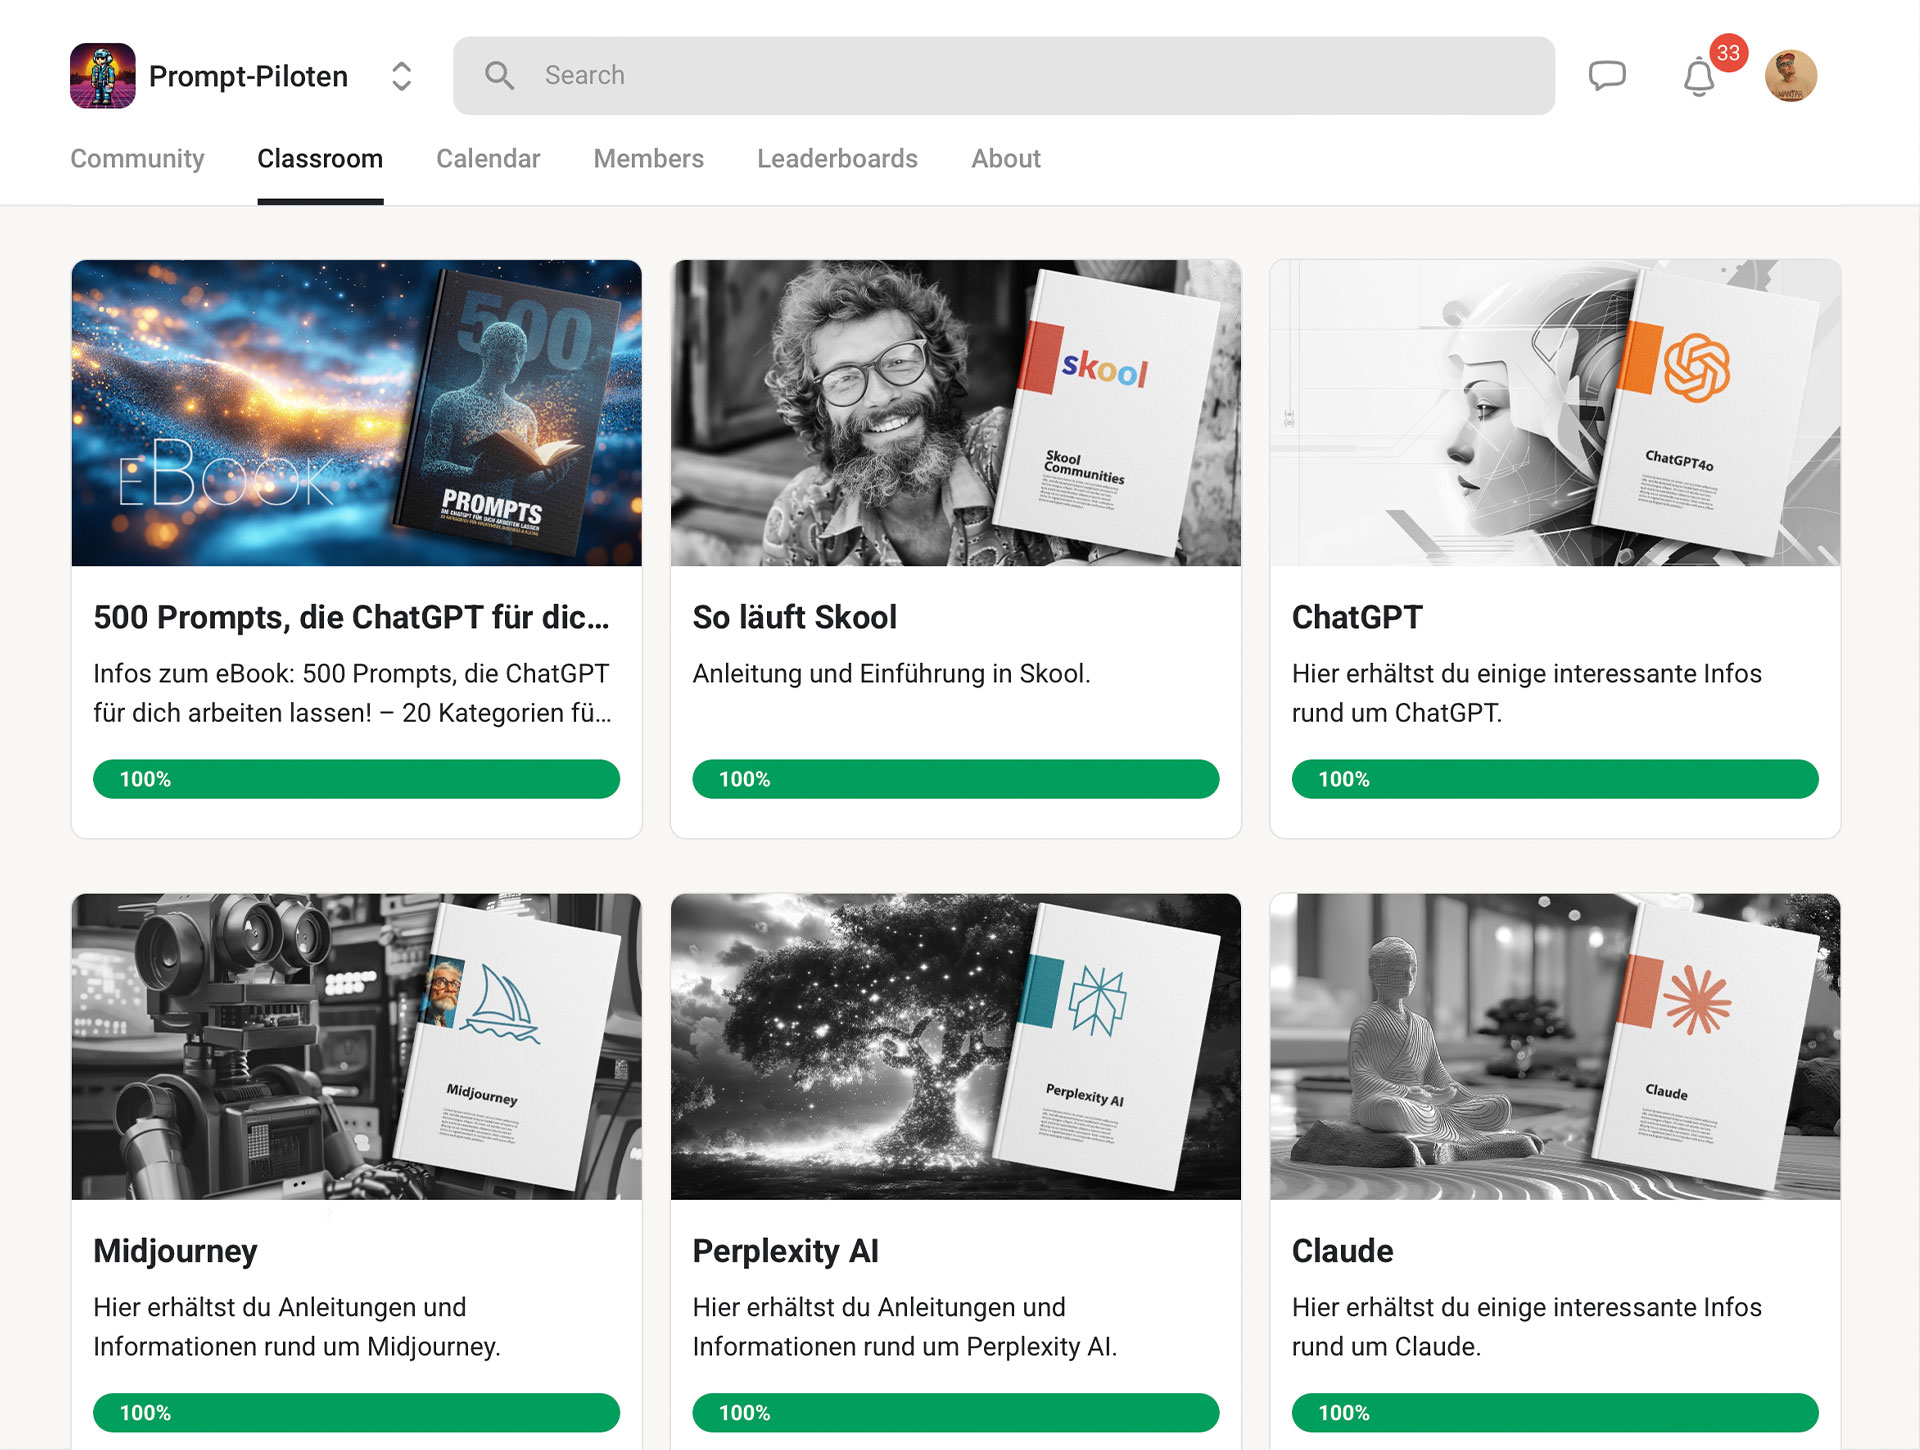This screenshot has height=1450, width=1920.
Task: Click the Claude course progress bar
Action: [x=1555, y=1413]
